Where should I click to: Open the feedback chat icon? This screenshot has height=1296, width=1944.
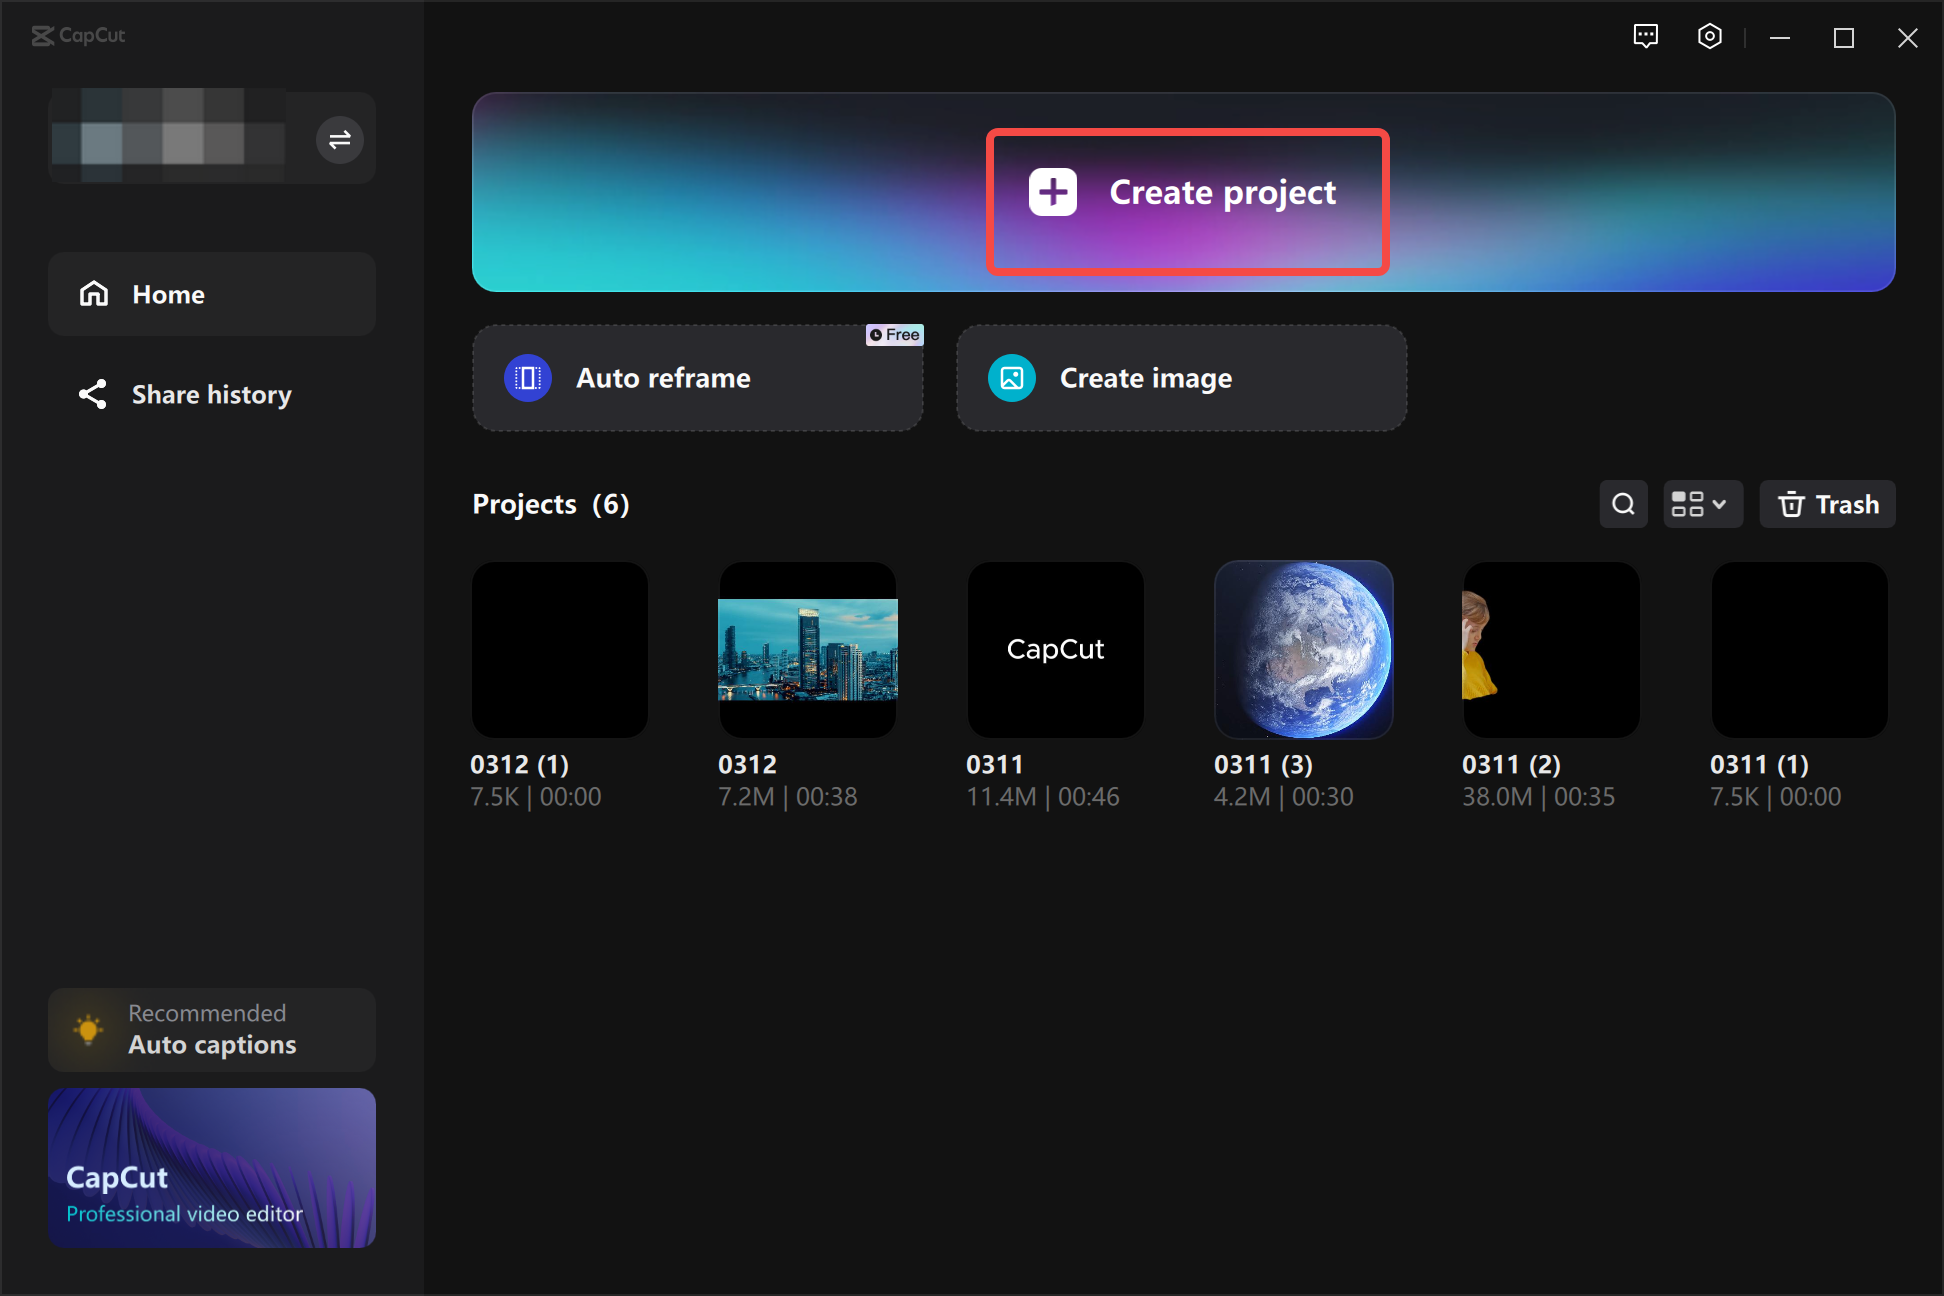click(1645, 37)
